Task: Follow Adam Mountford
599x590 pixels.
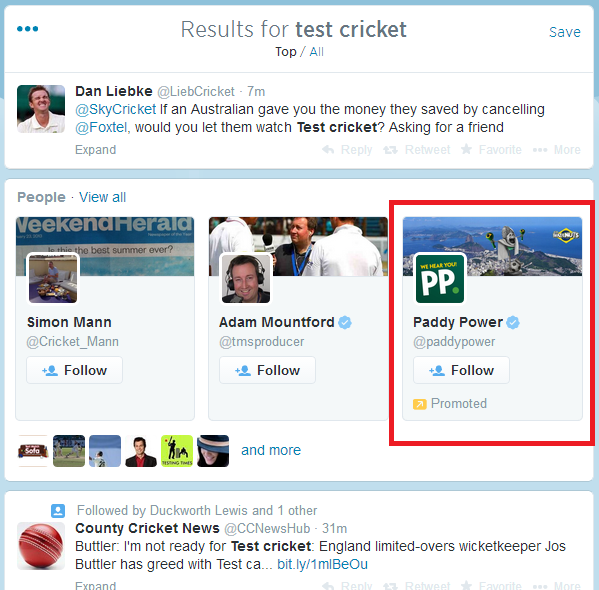Action: pyautogui.click(x=267, y=370)
